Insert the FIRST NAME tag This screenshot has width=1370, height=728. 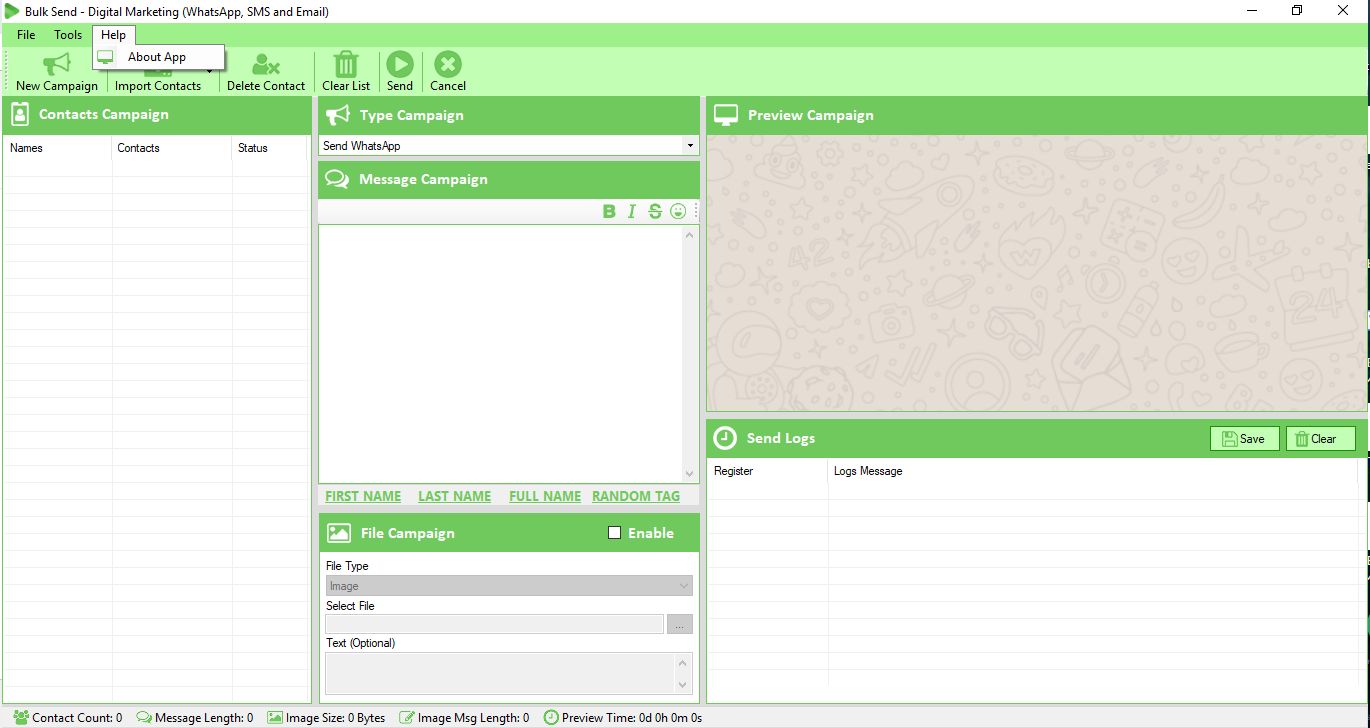click(x=363, y=496)
